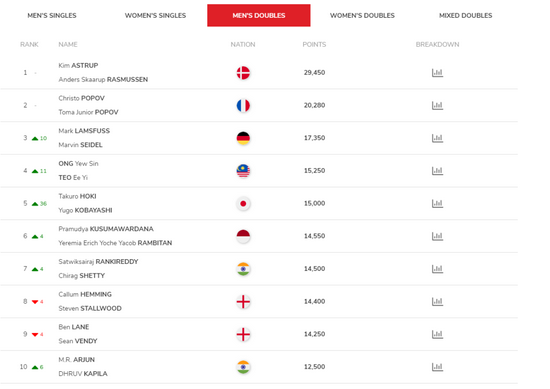View breakdown for Kusumawardana and Rambitan
Image resolution: width=550 pixels, height=389 pixels.
click(437, 236)
